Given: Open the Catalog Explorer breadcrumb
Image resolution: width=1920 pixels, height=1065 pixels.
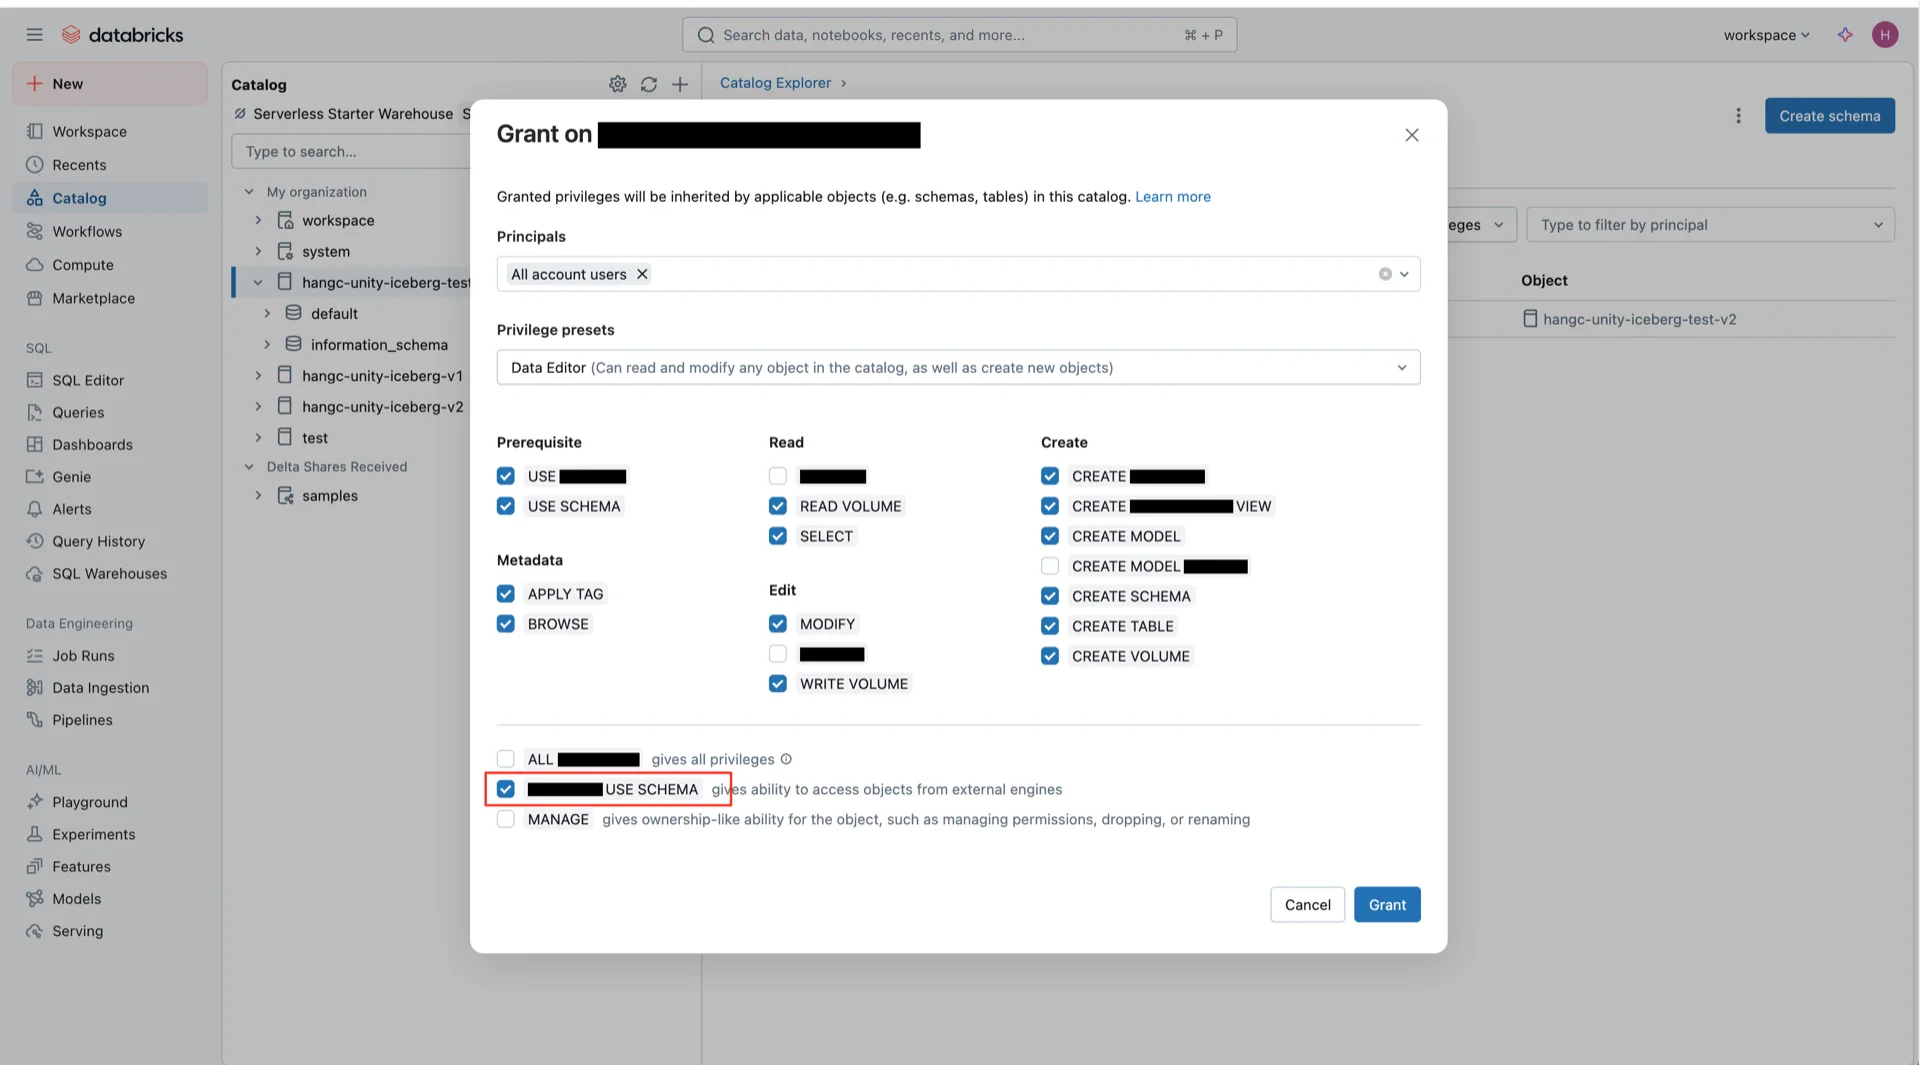Looking at the screenshot, I should click(775, 83).
